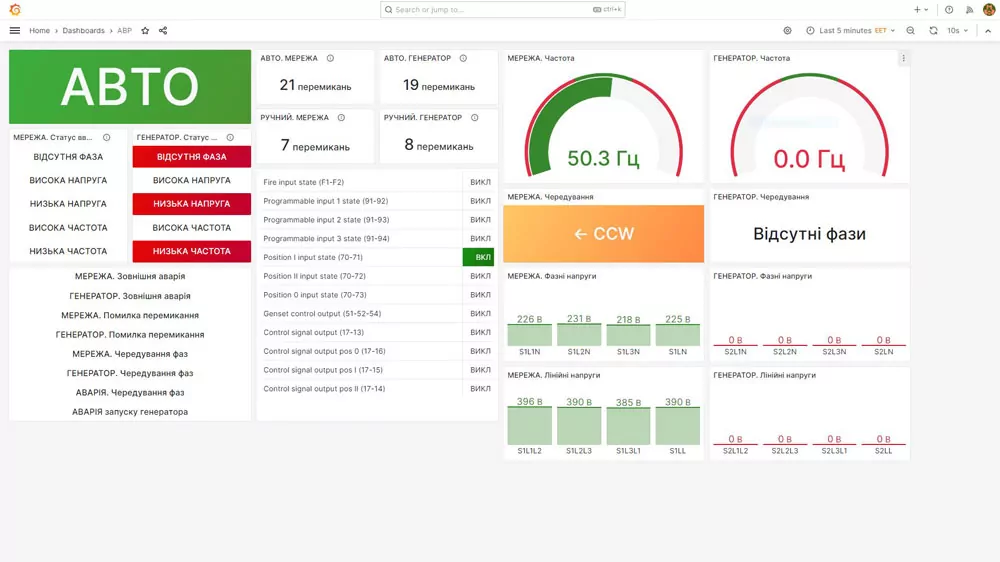Collapse the top toolbar chevron
Screen dimensions: 1000x562
click(x=988, y=31)
